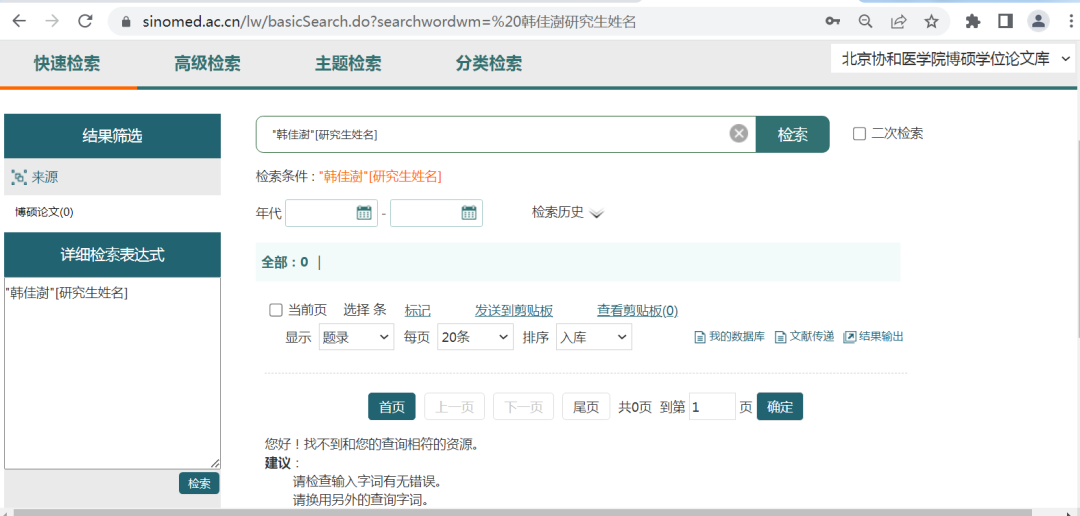Open the end year calendar picker
The width and height of the screenshot is (1080, 516).
(469, 213)
